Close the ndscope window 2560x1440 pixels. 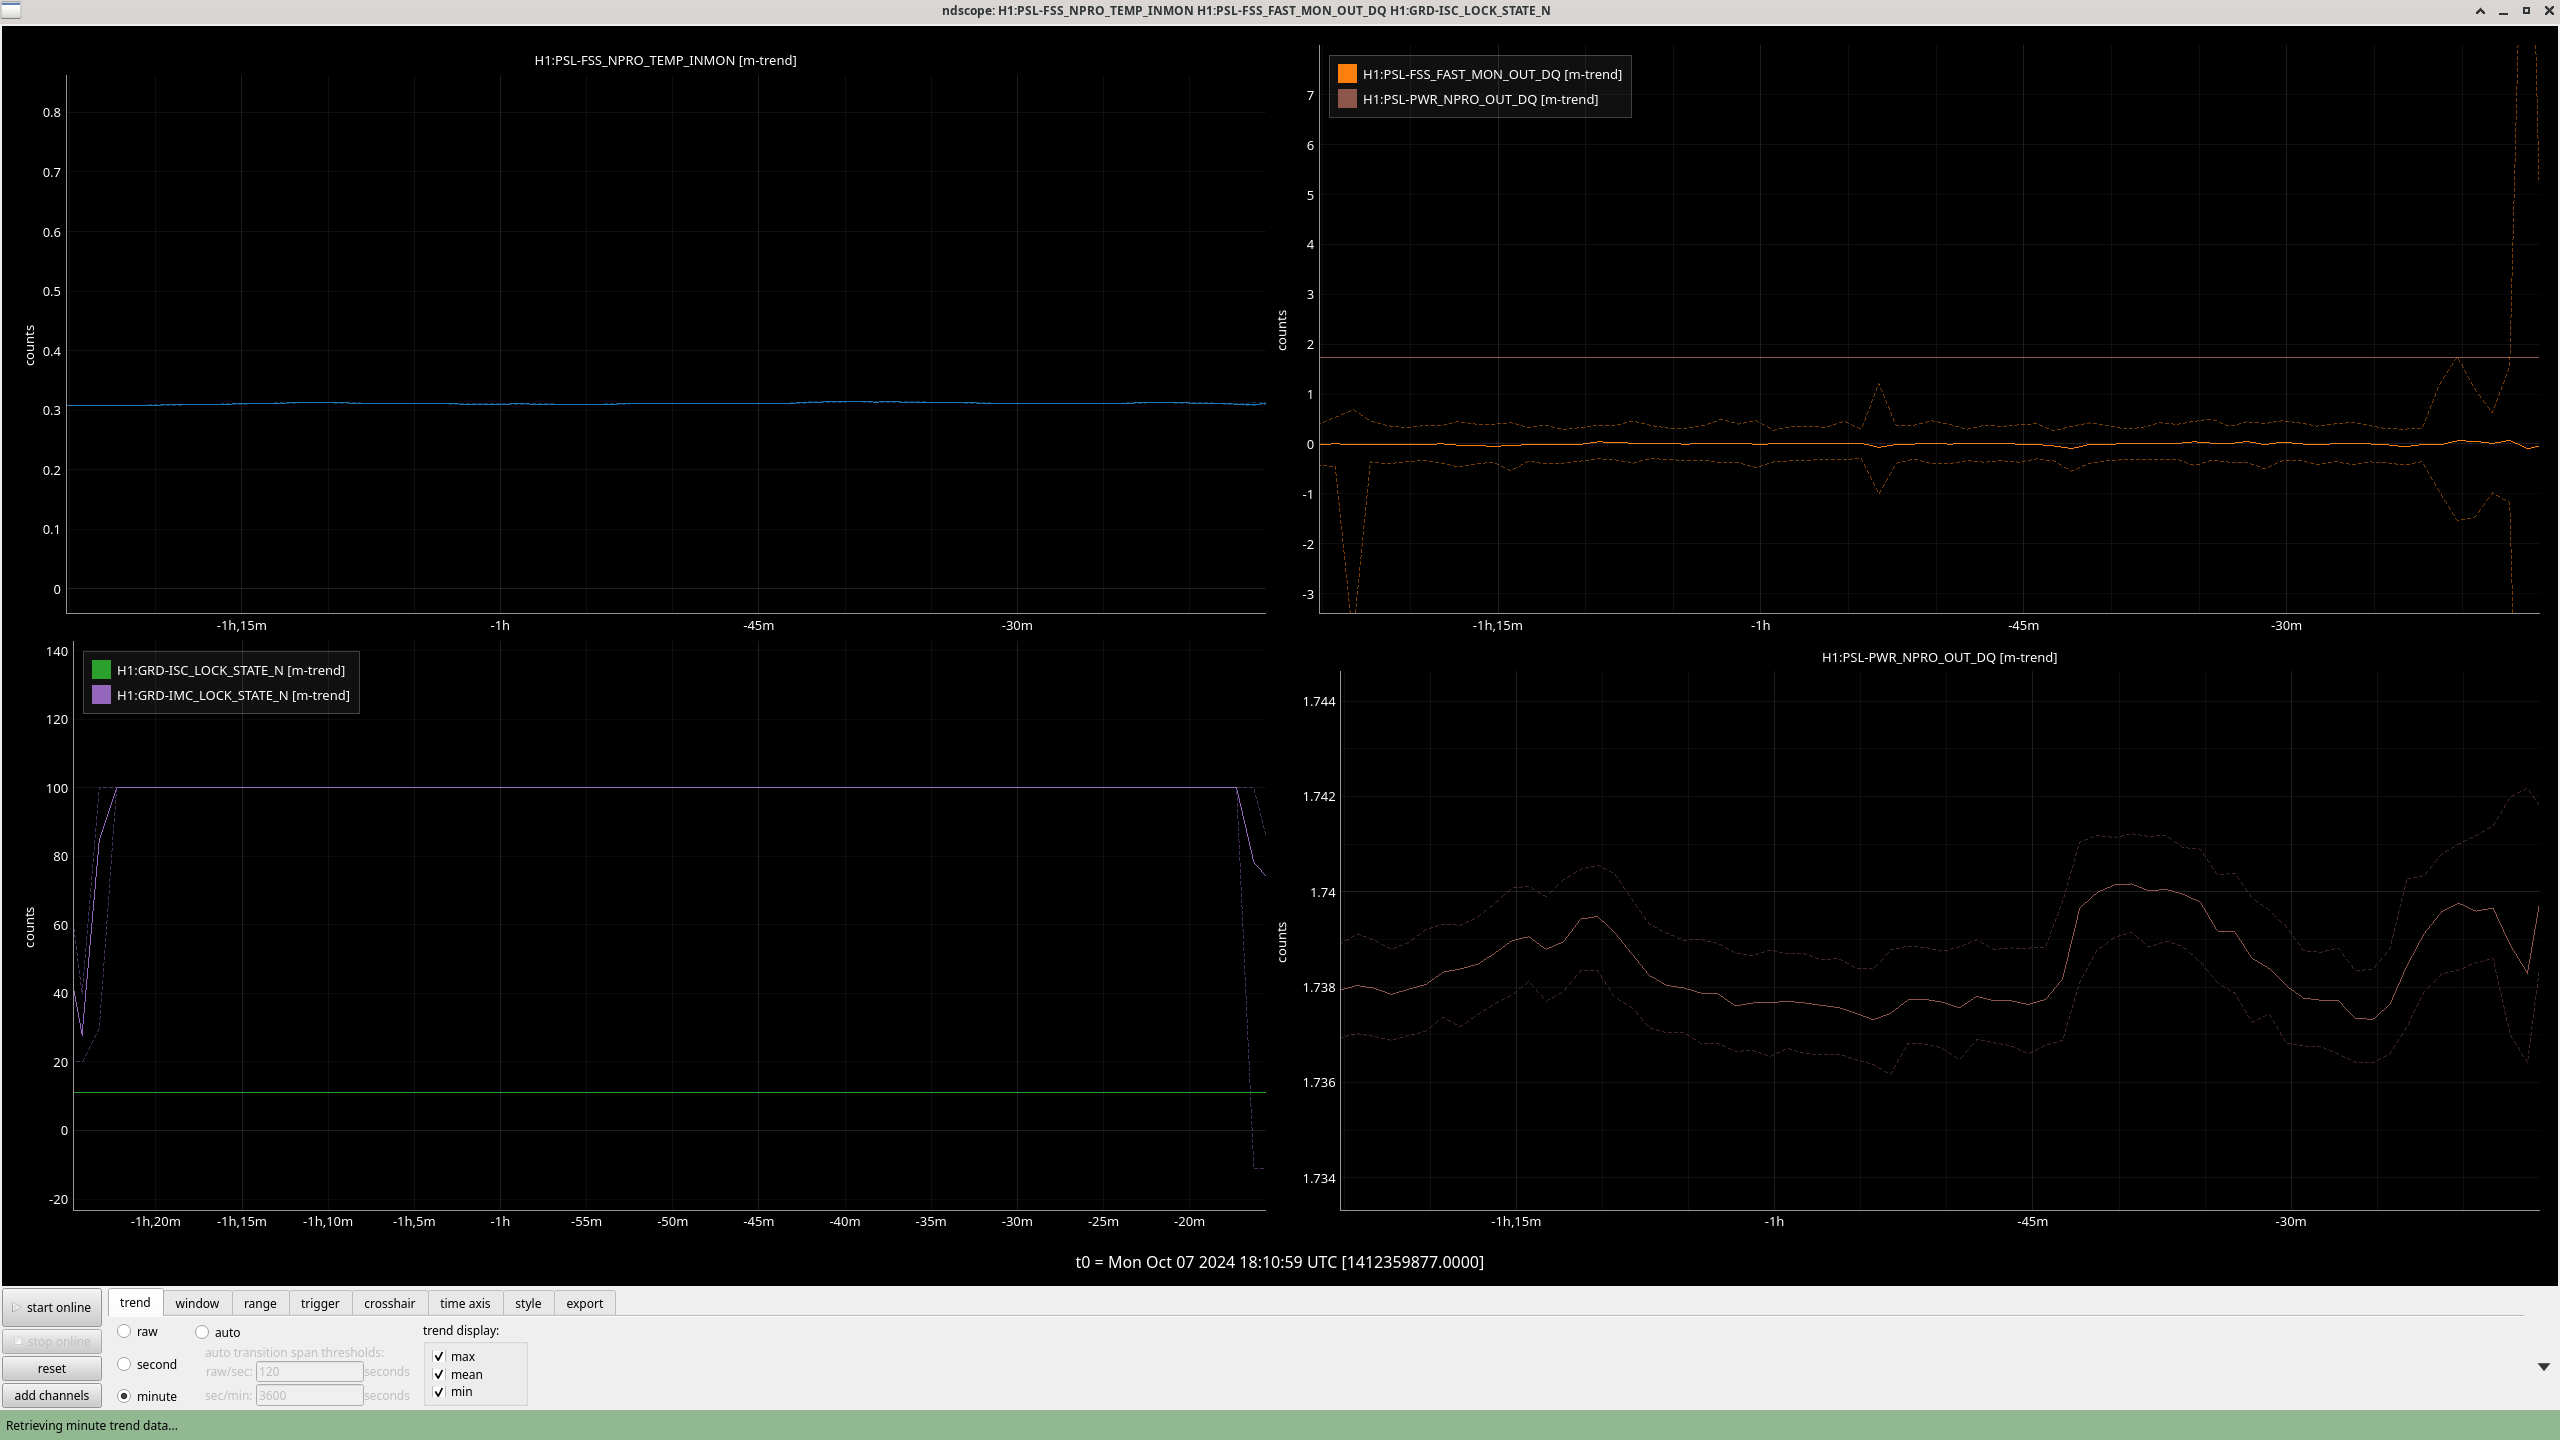[x=2548, y=11]
